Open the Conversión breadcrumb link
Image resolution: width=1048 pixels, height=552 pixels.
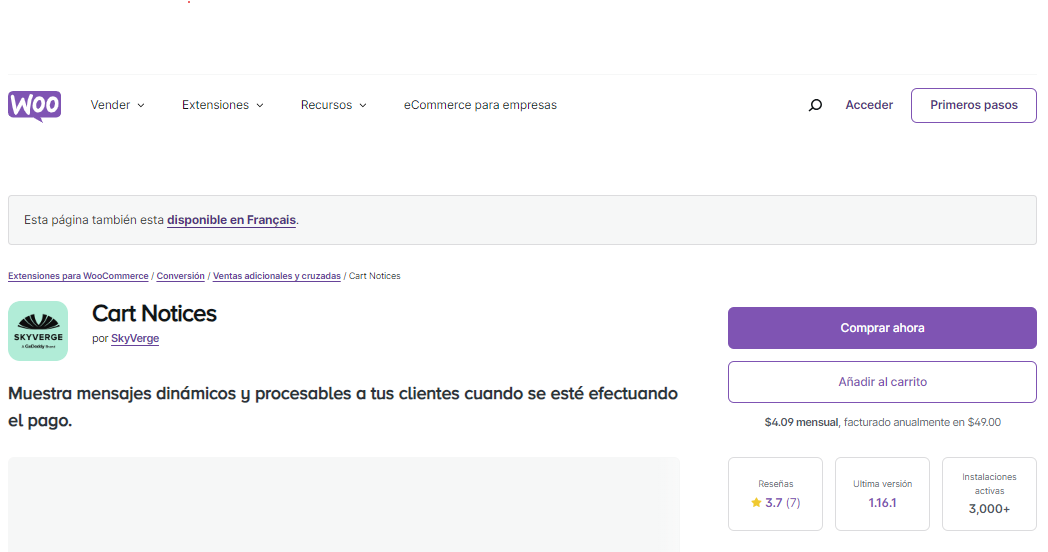pos(181,276)
